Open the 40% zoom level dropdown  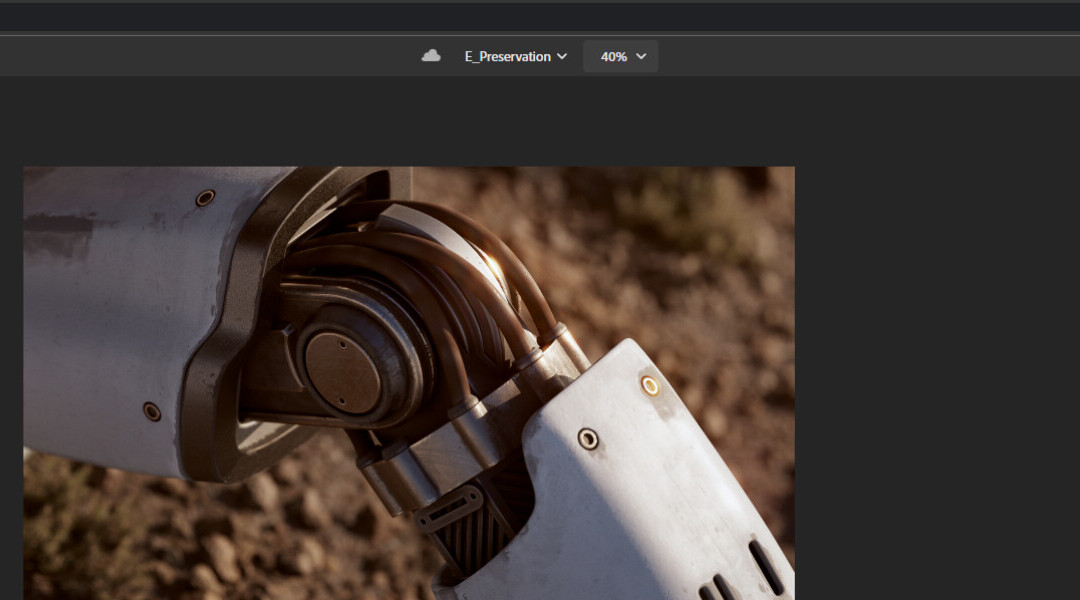click(x=621, y=57)
